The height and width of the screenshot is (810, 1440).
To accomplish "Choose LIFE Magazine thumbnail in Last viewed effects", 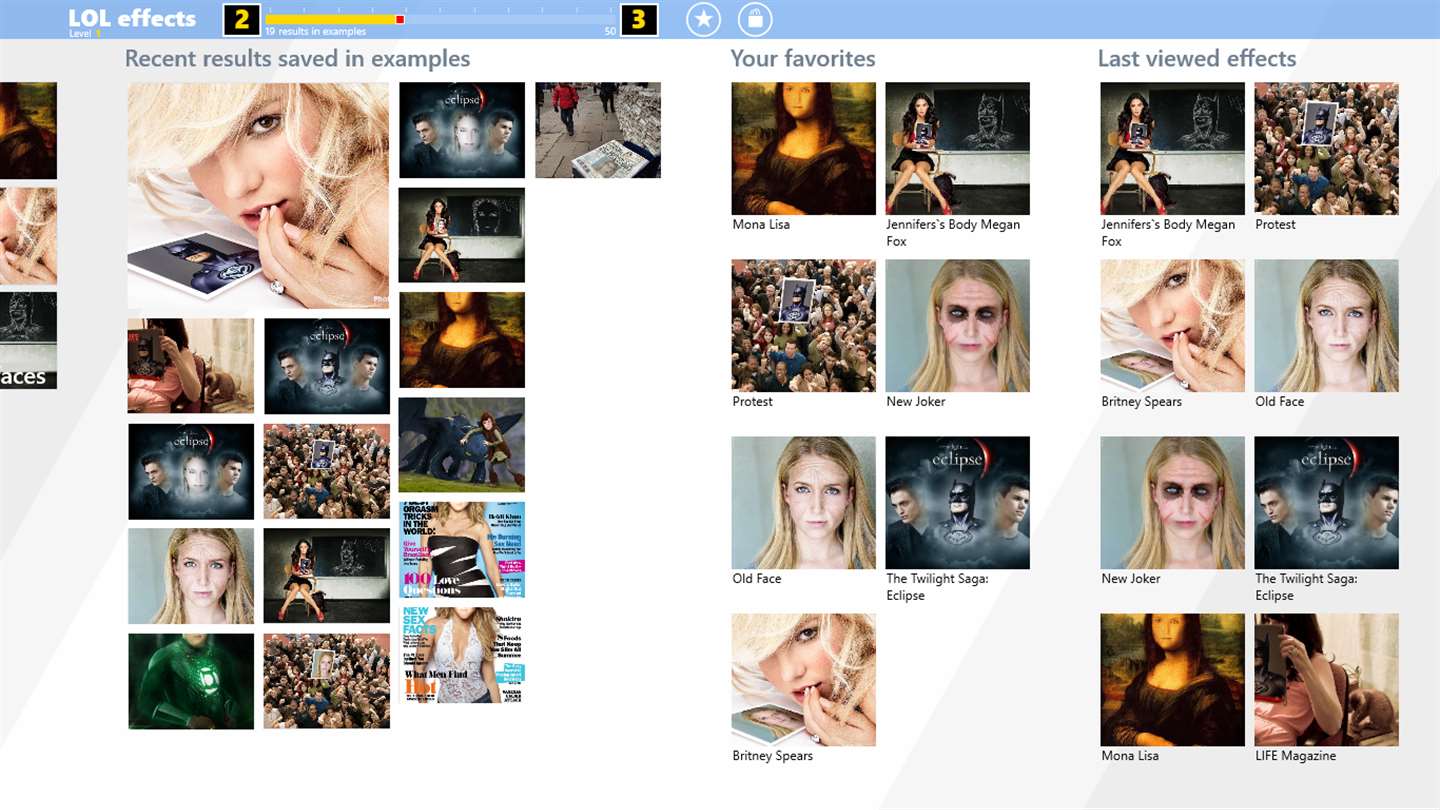I will click(1327, 680).
